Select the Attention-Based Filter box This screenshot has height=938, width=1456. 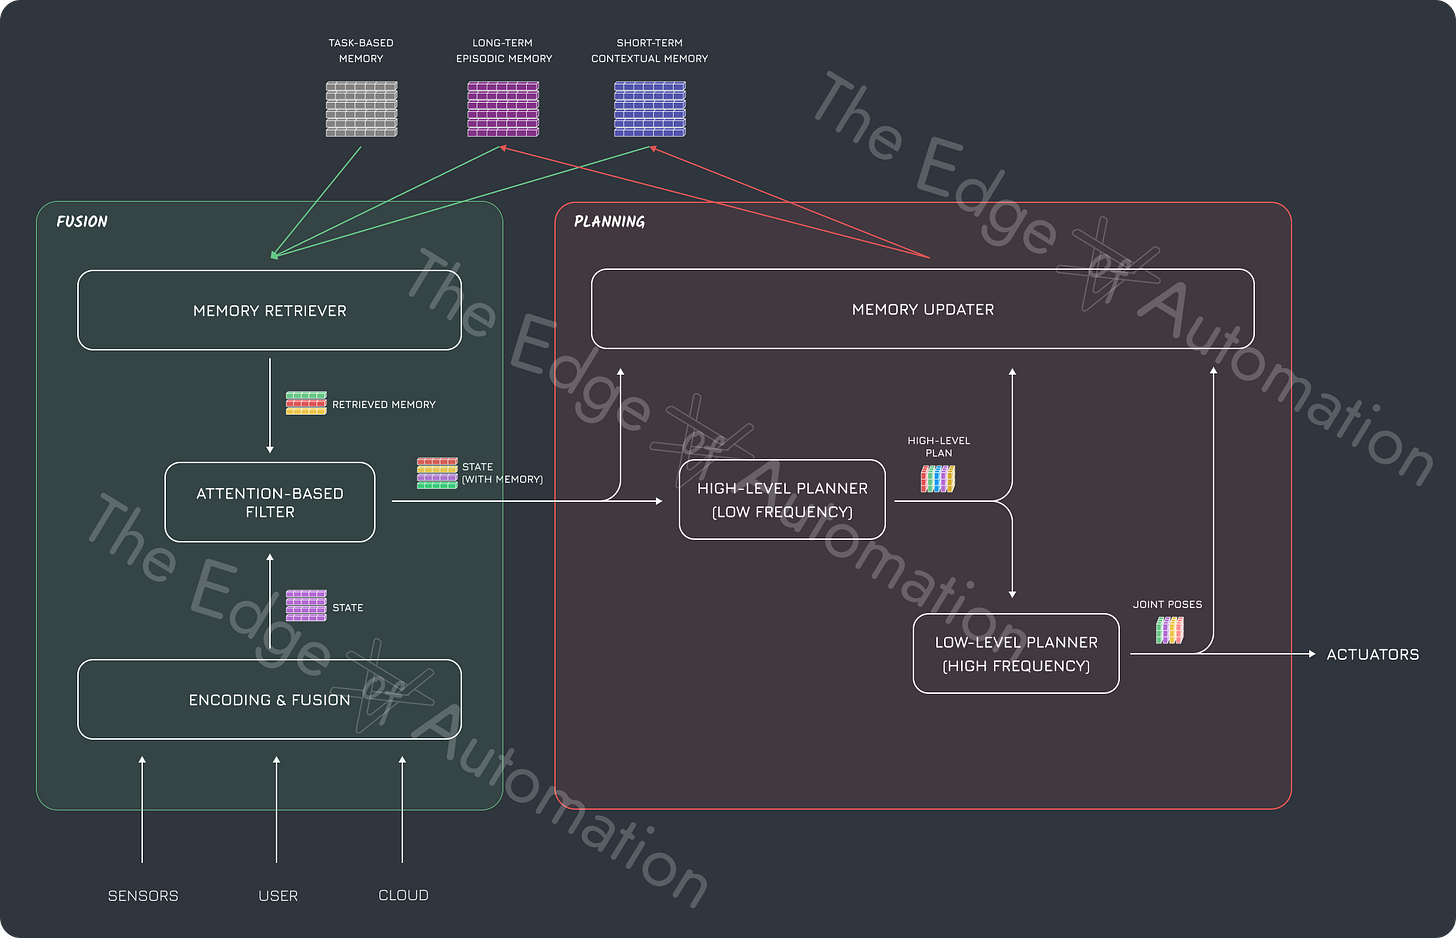coord(270,502)
